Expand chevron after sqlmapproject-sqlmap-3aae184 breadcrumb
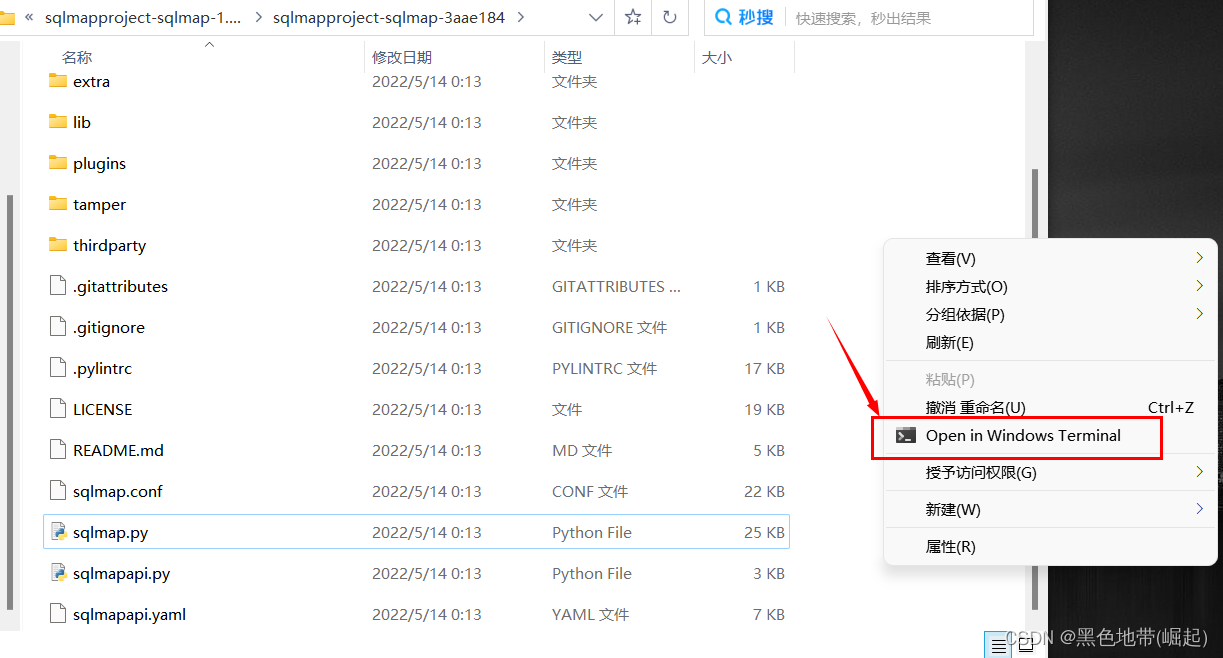Screen dimensions: 1223x658 (521, 17)
